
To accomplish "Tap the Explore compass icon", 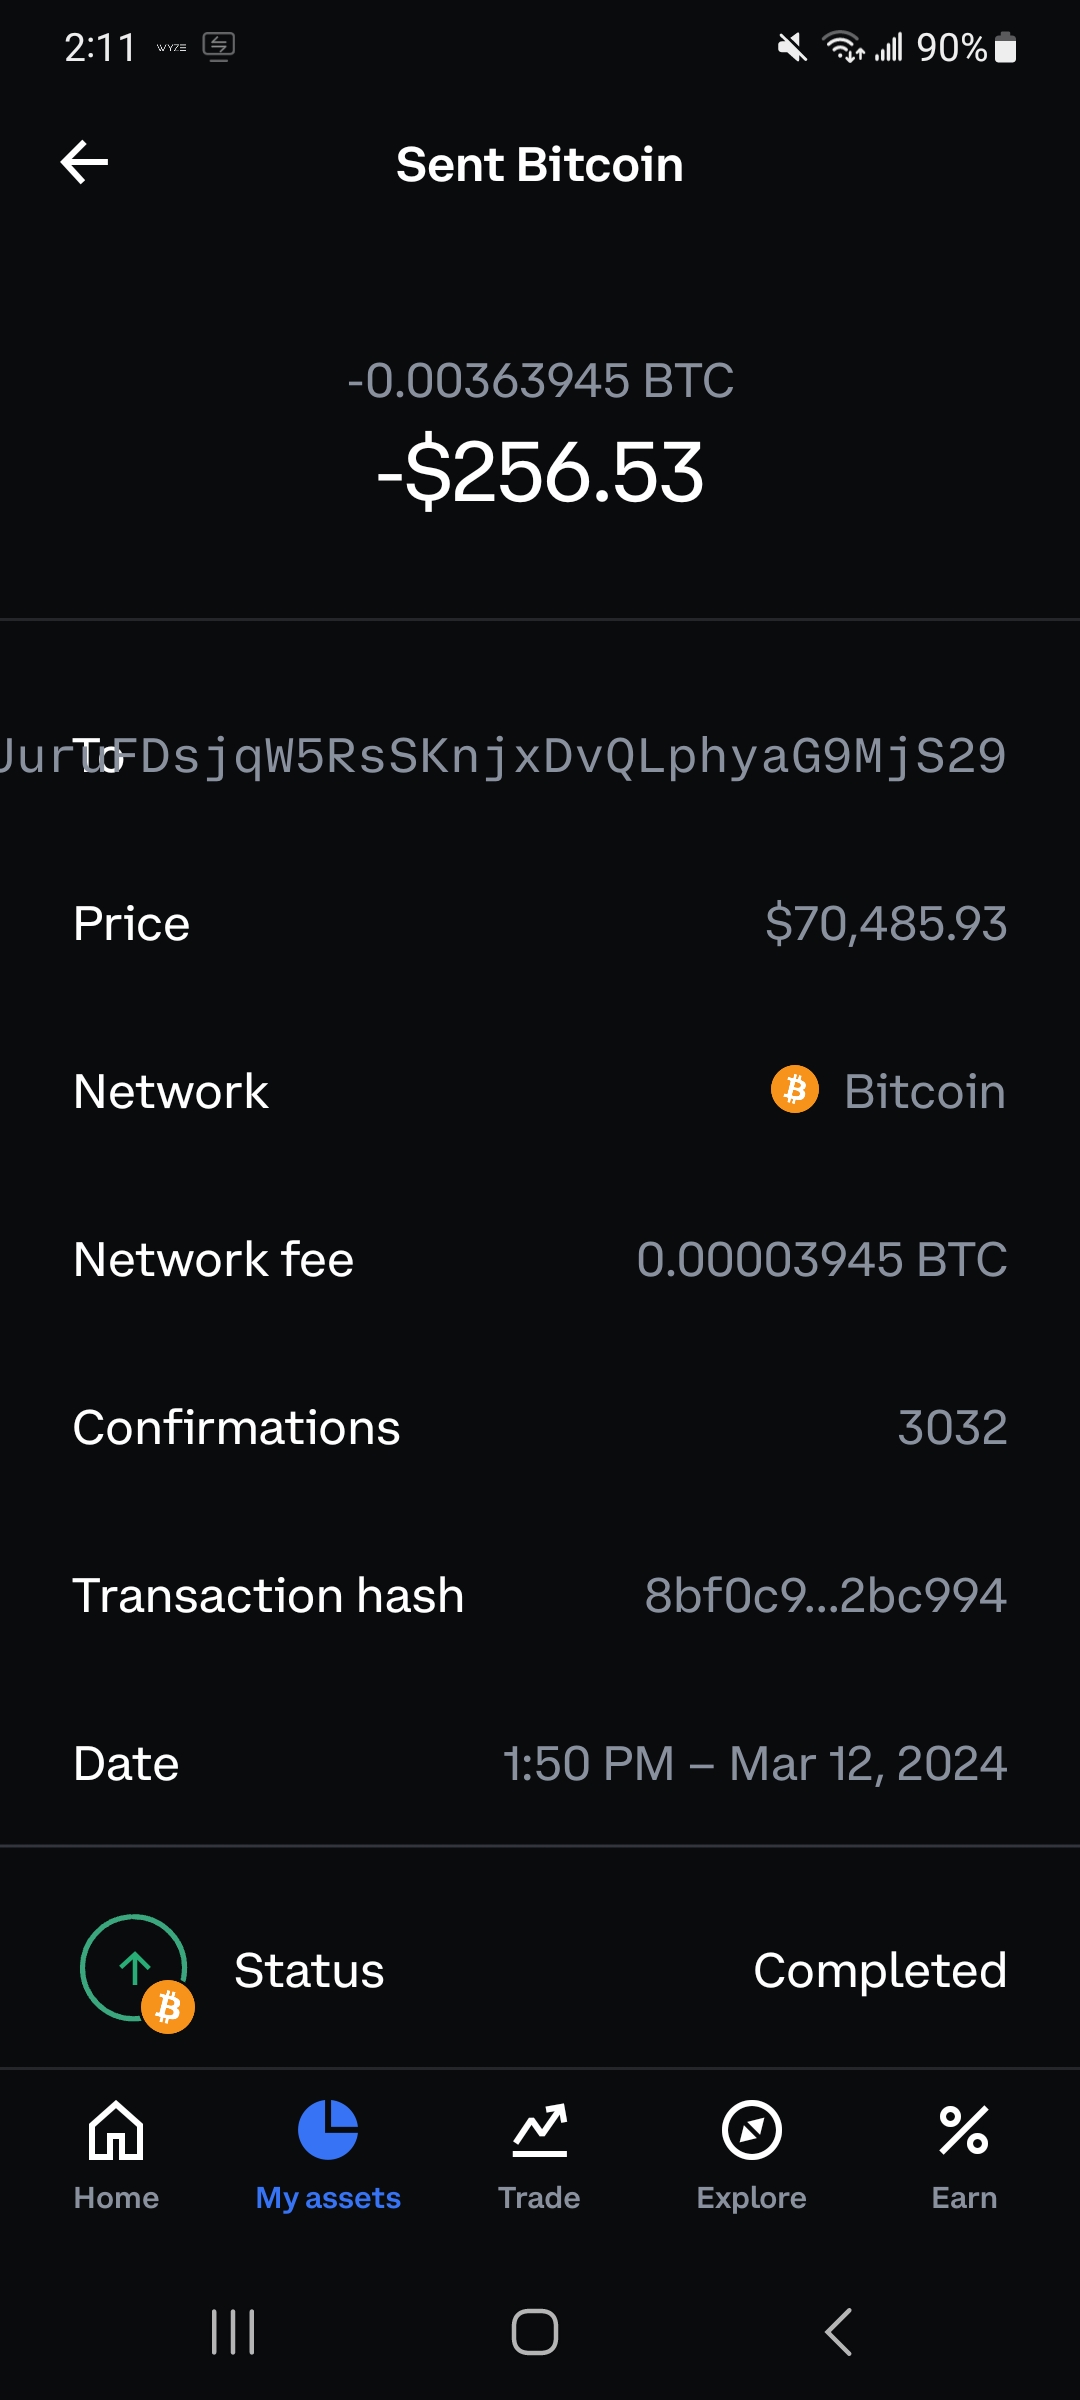I will pos(752,2130).
